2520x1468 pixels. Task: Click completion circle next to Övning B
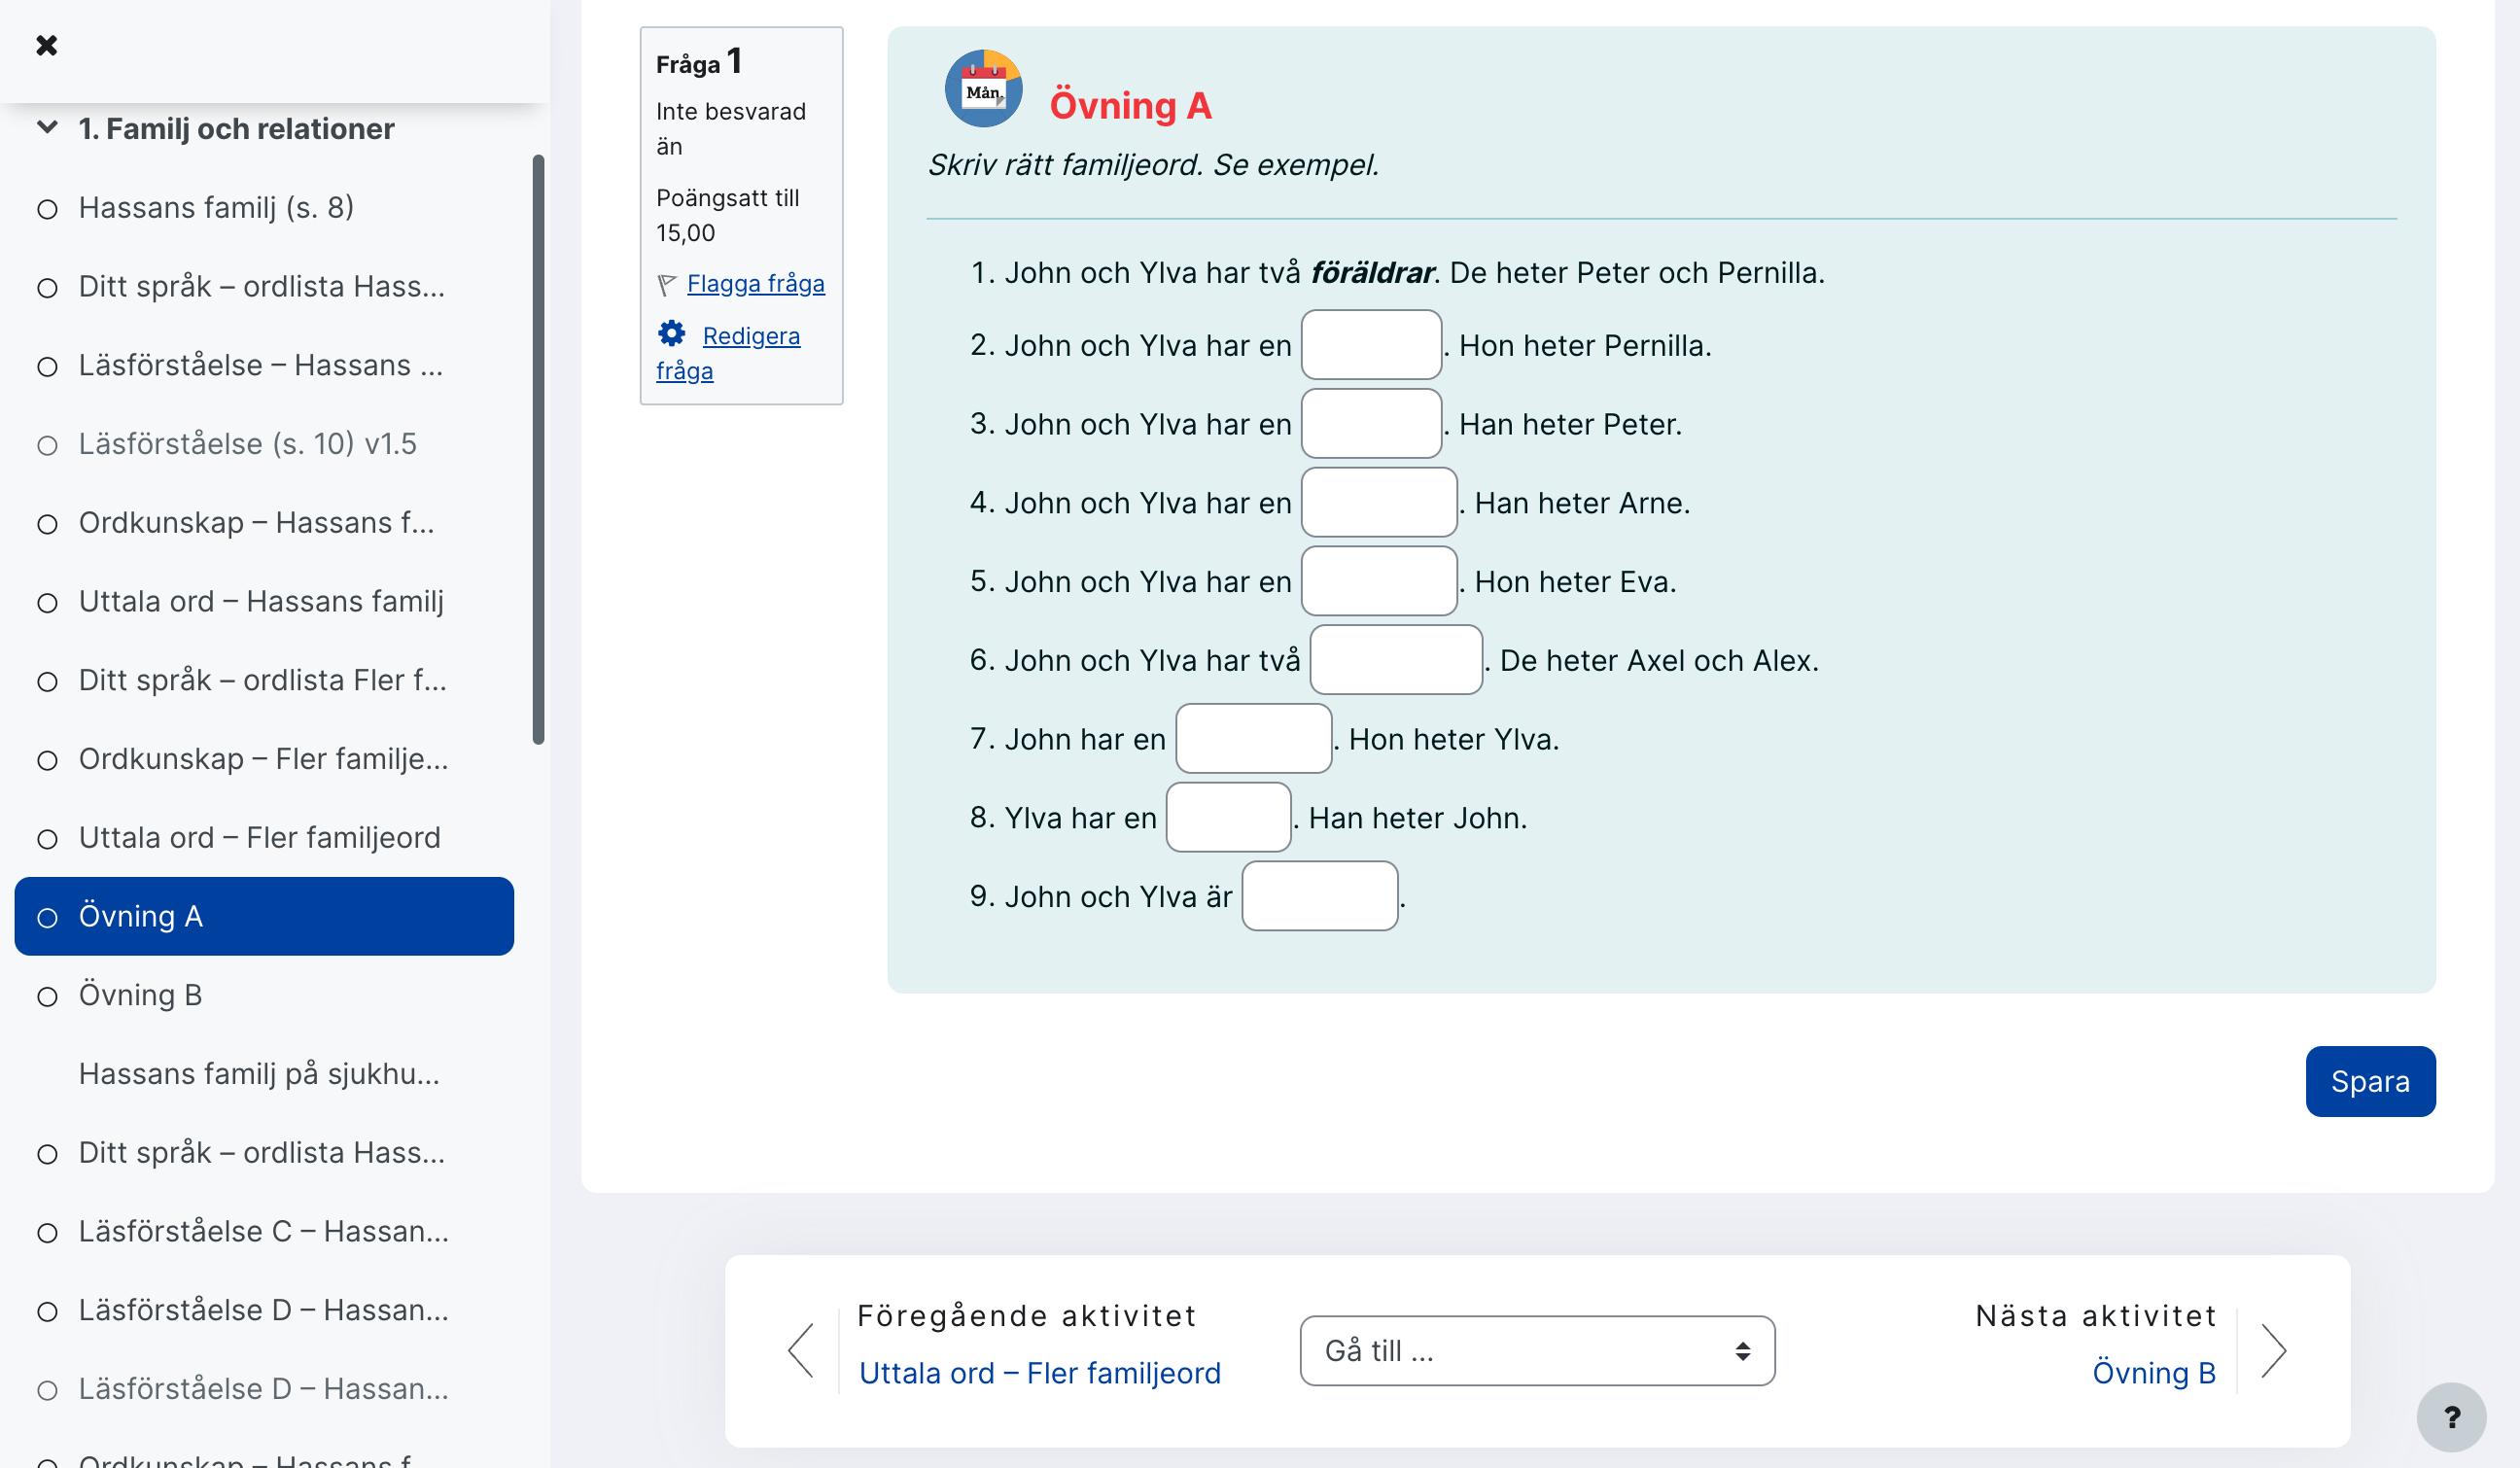tap(47, 996)
